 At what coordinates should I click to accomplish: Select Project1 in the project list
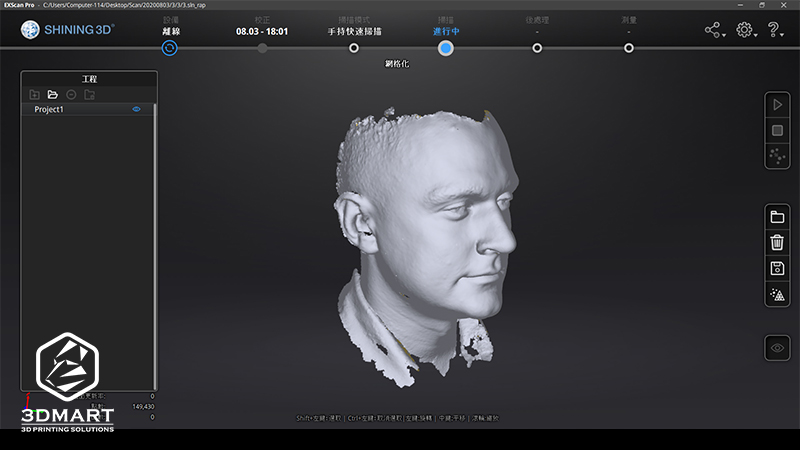50,109
